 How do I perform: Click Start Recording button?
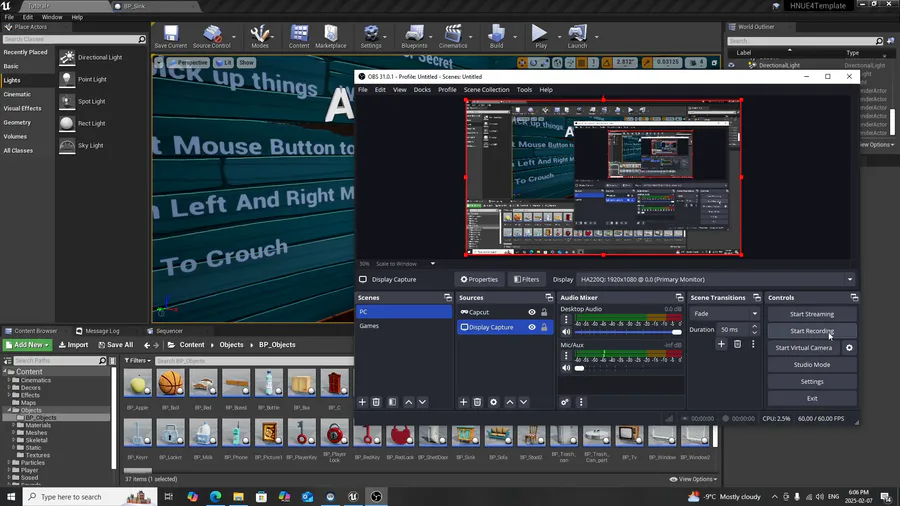point(812,331)
